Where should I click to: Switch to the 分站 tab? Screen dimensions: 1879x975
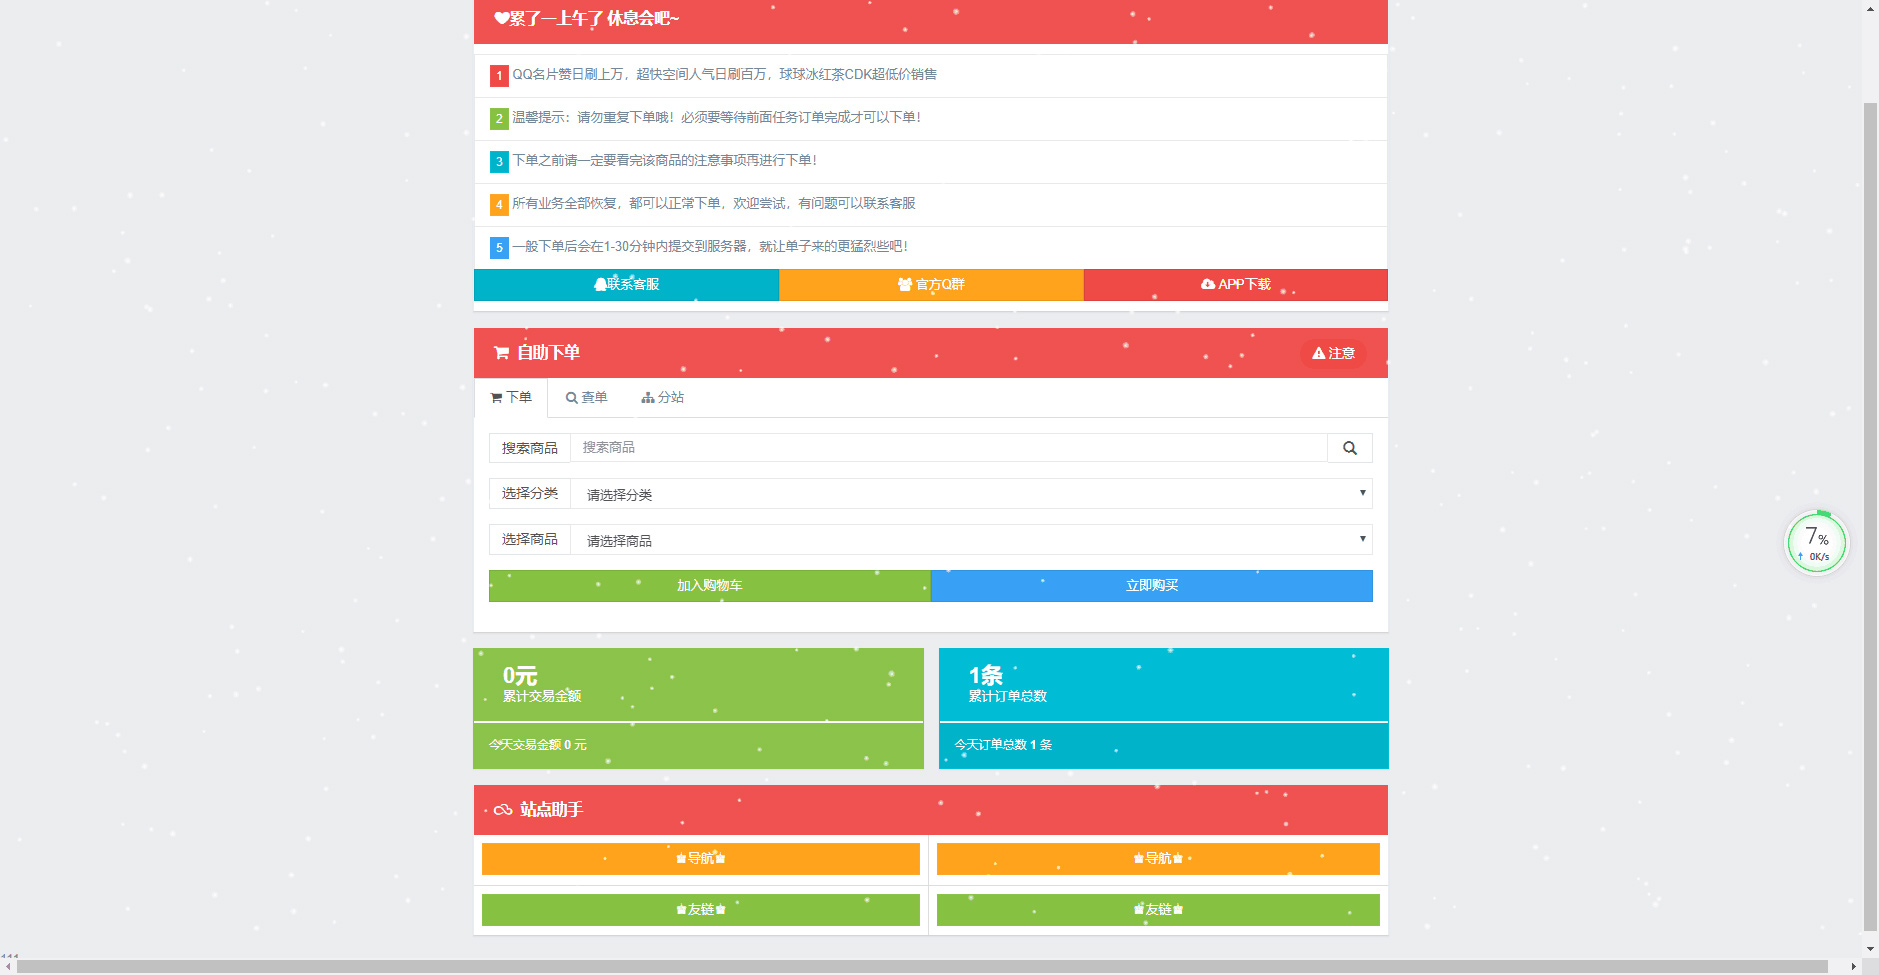(663, 397)
